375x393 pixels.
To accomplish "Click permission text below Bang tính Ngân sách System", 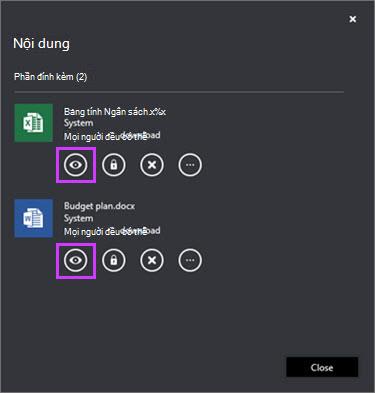I will [112, 136].
